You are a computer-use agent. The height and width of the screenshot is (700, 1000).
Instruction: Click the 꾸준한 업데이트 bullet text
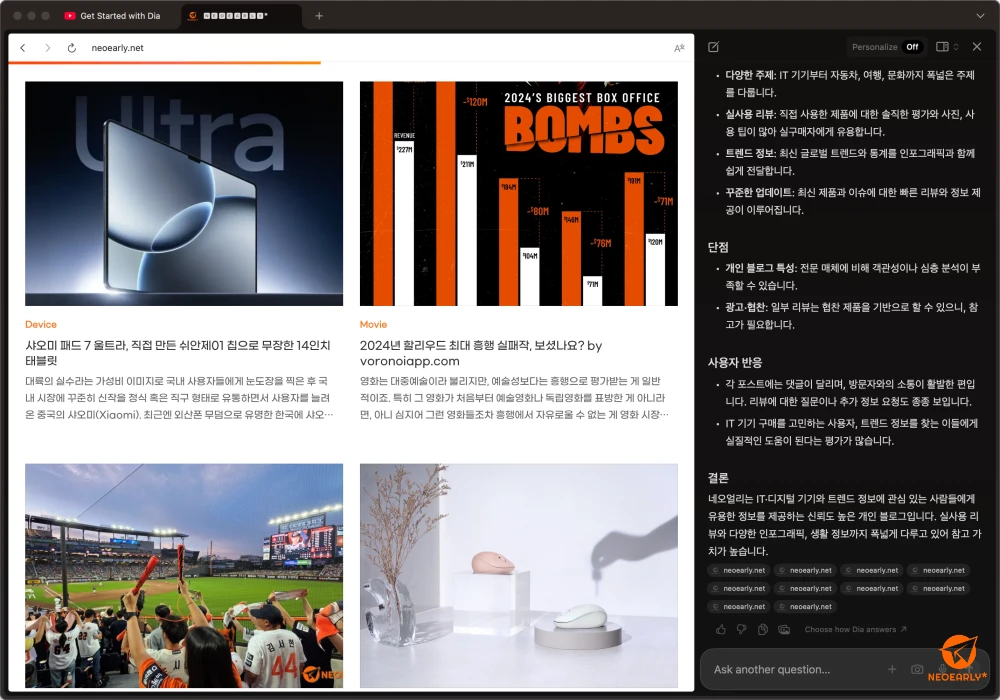(852, 201)
